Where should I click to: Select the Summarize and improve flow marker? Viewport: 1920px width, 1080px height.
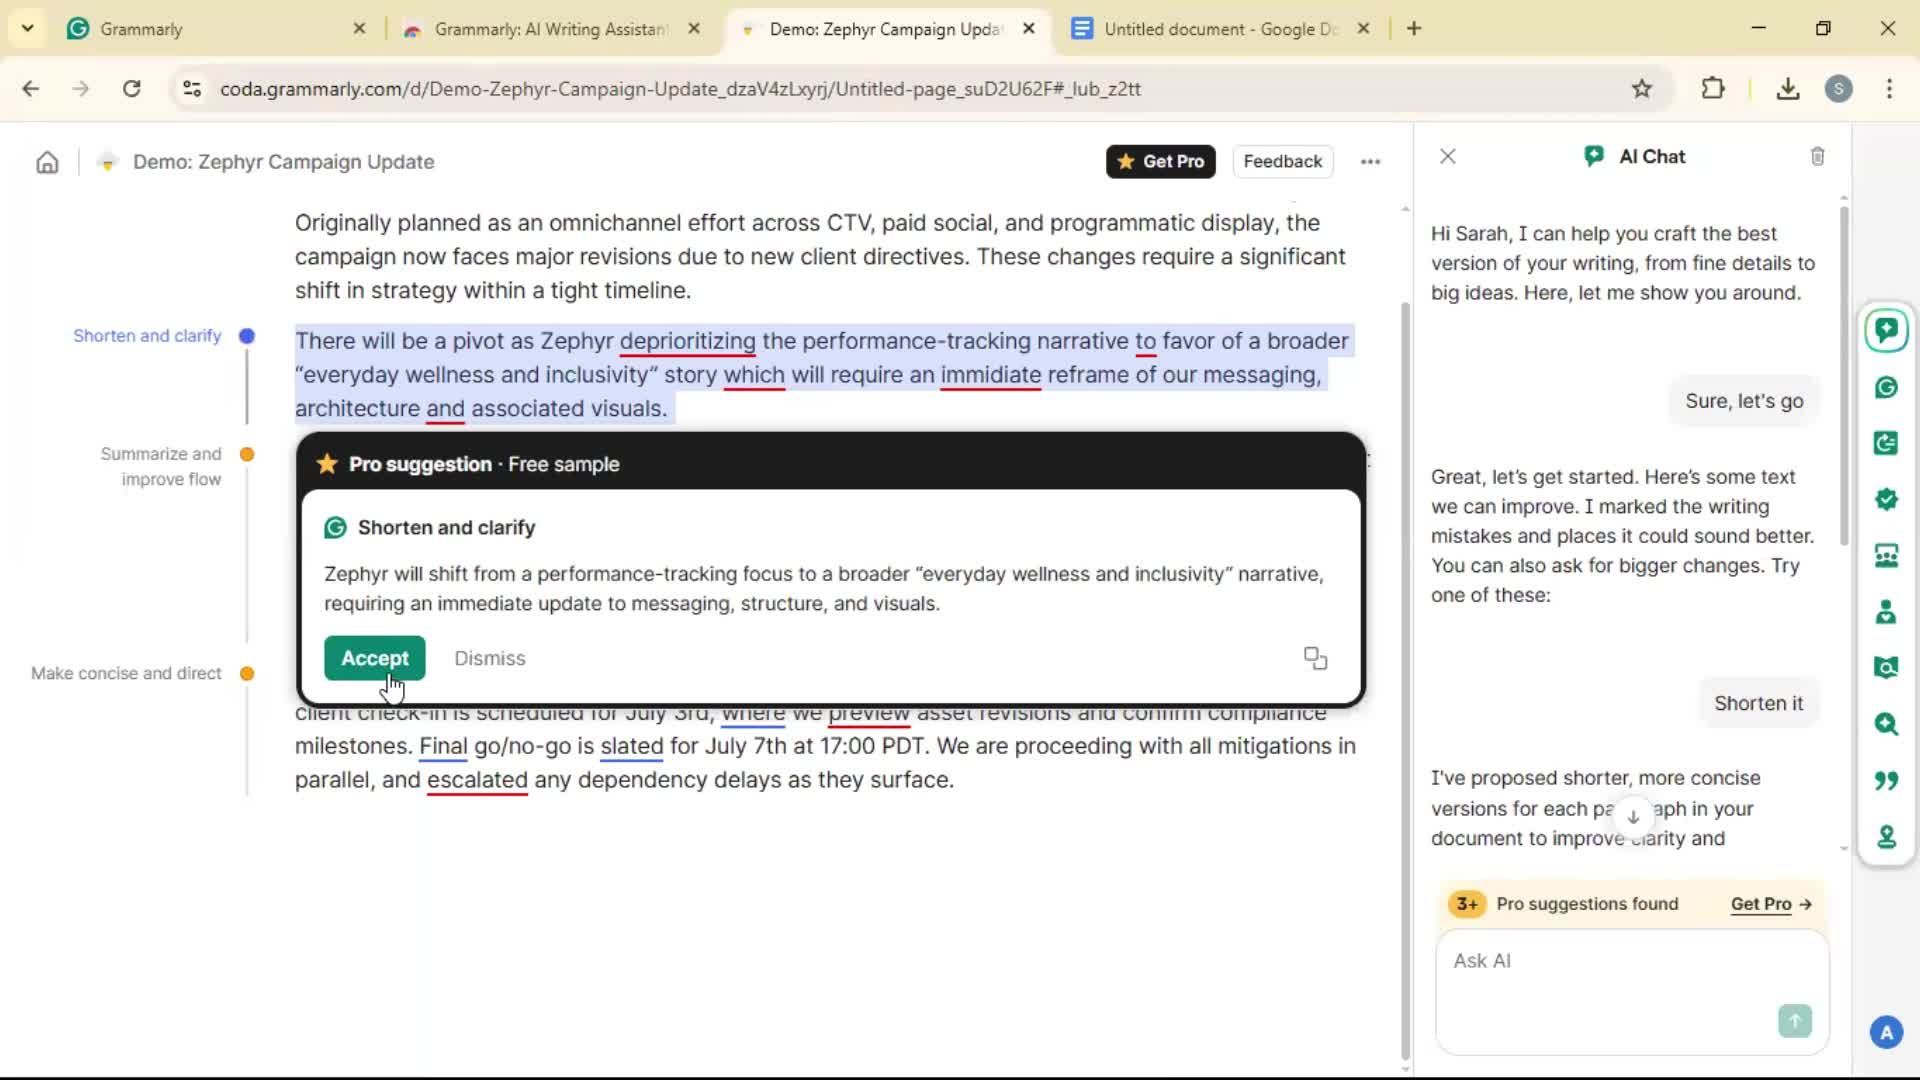247,454
